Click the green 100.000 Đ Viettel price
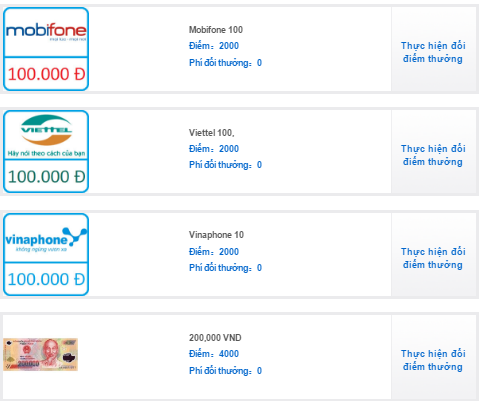The height and width of the screenshot is (401, 484). click(46, 177)
